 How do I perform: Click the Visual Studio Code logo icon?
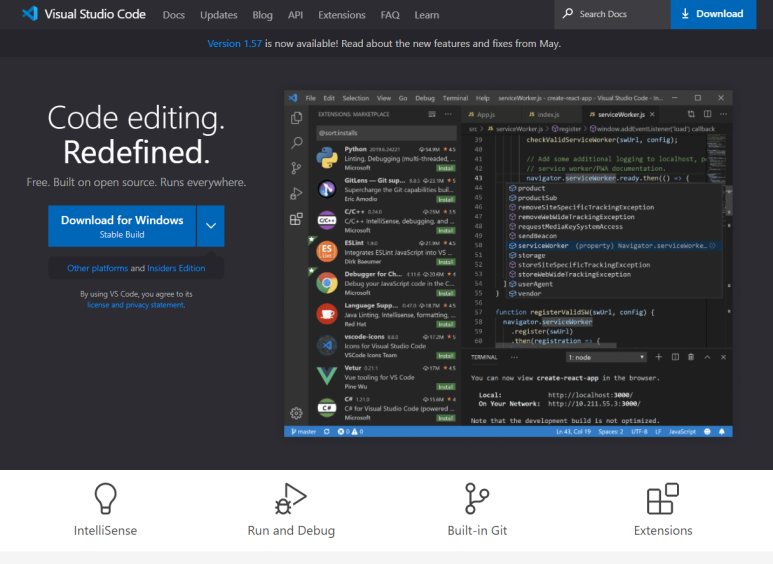[x=30, y=14]
